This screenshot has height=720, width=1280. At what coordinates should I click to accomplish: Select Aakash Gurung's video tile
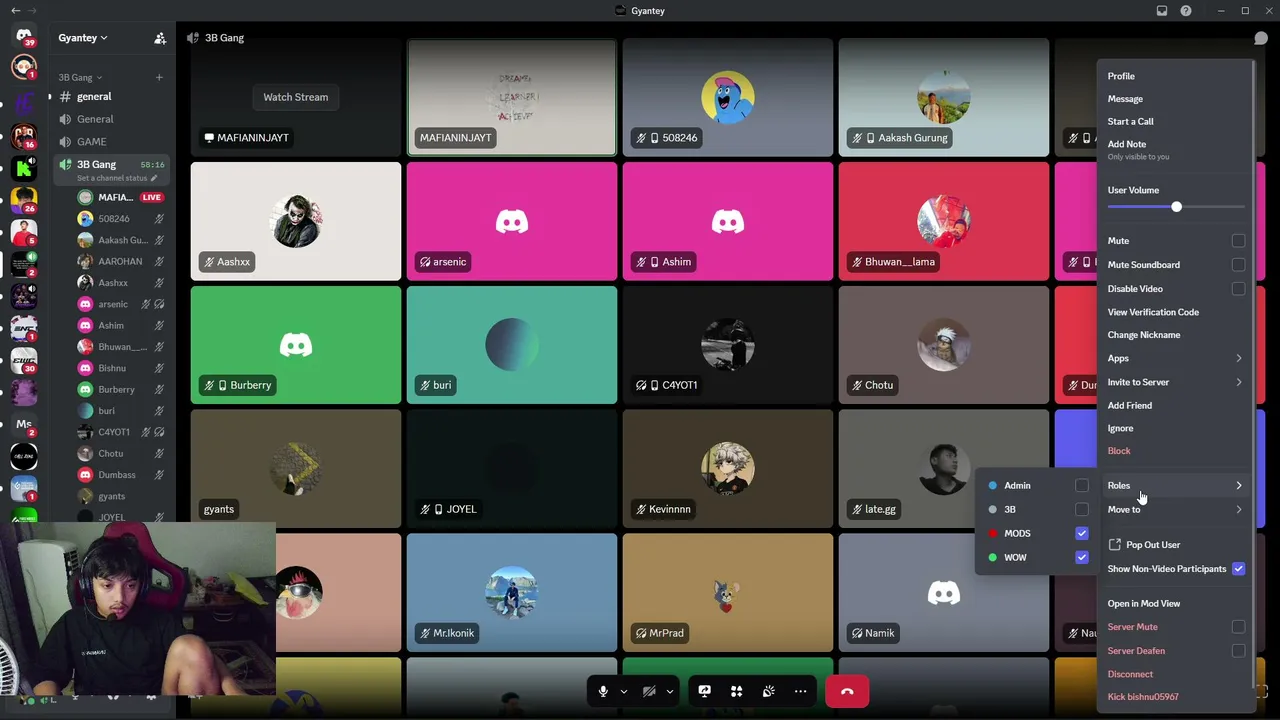pyautogui.click(x=944, y=98)
